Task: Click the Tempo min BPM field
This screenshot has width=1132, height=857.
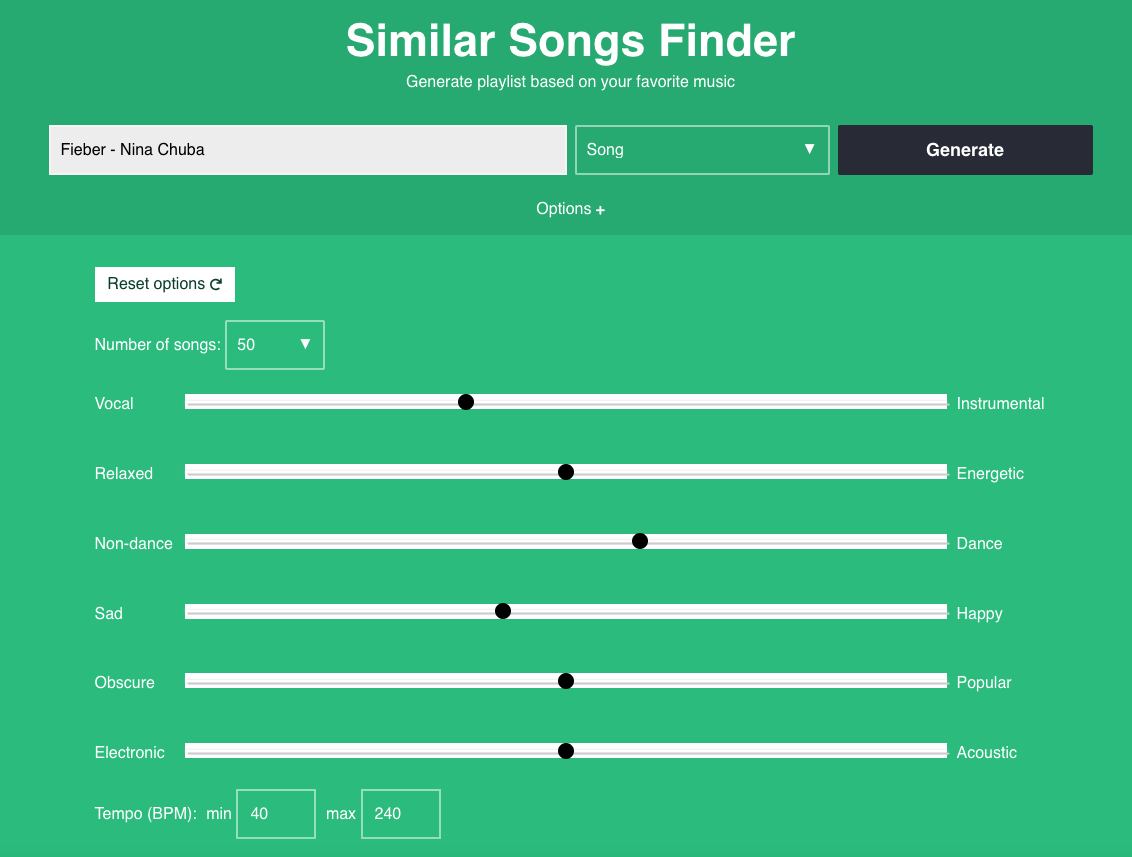Action: tap(276, 814)
